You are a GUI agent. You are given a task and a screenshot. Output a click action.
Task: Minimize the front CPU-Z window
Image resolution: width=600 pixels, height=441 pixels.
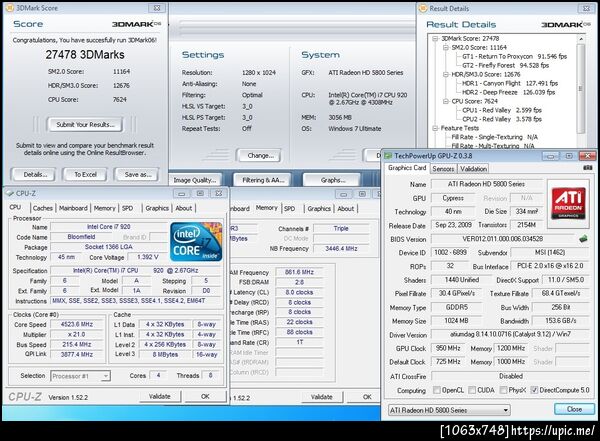[181, 193]
